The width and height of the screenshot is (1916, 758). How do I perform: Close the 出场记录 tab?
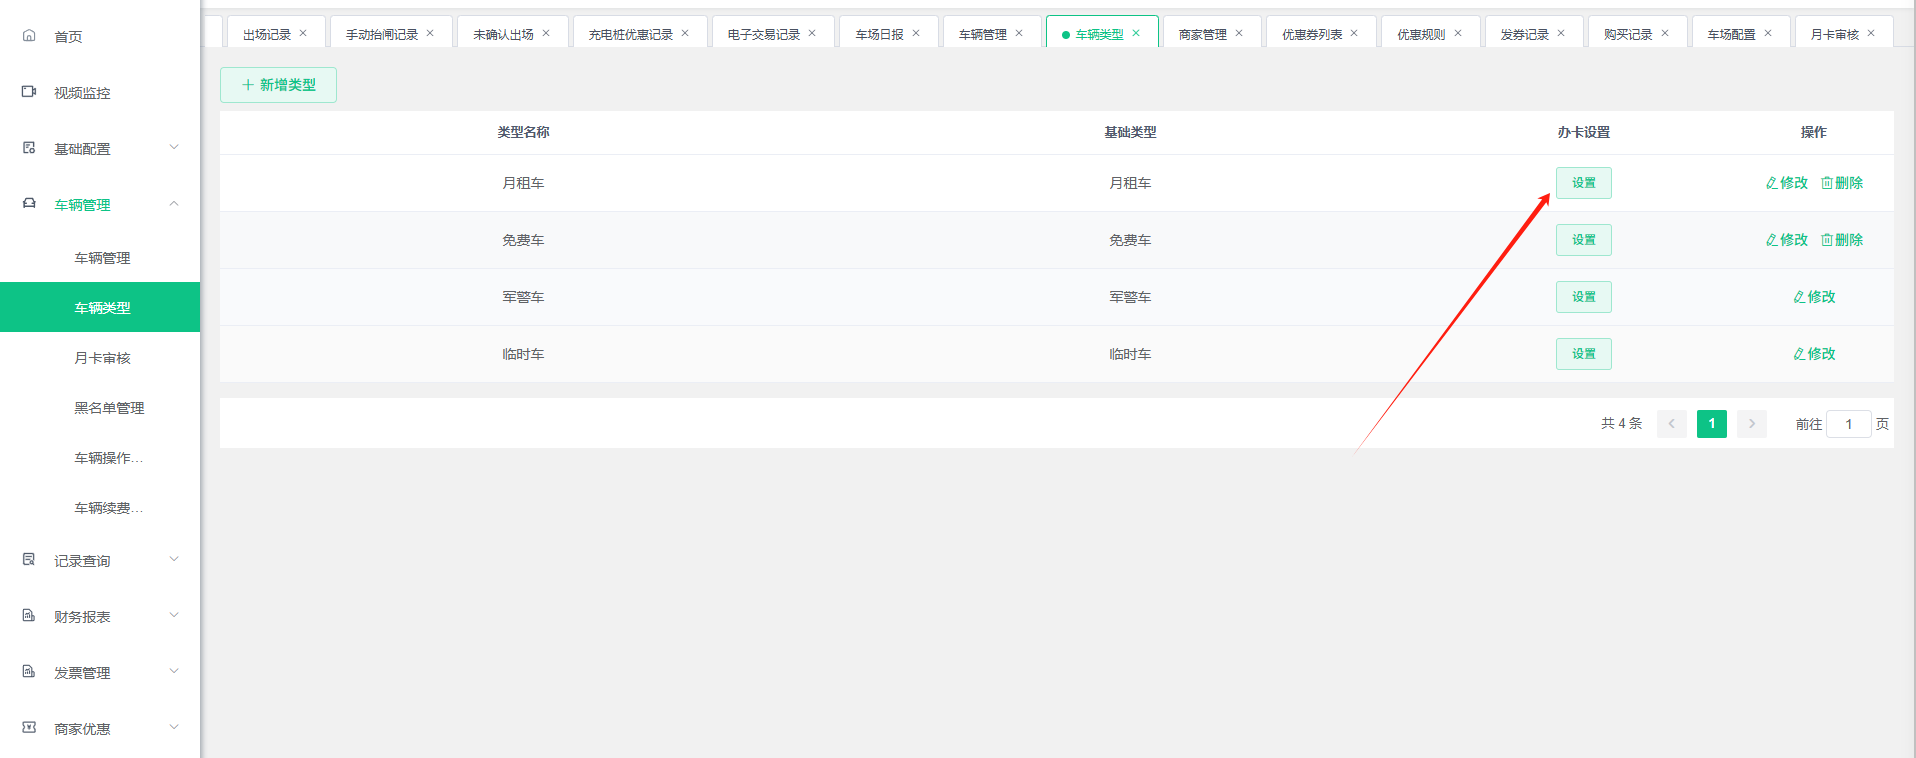point(303,33)
